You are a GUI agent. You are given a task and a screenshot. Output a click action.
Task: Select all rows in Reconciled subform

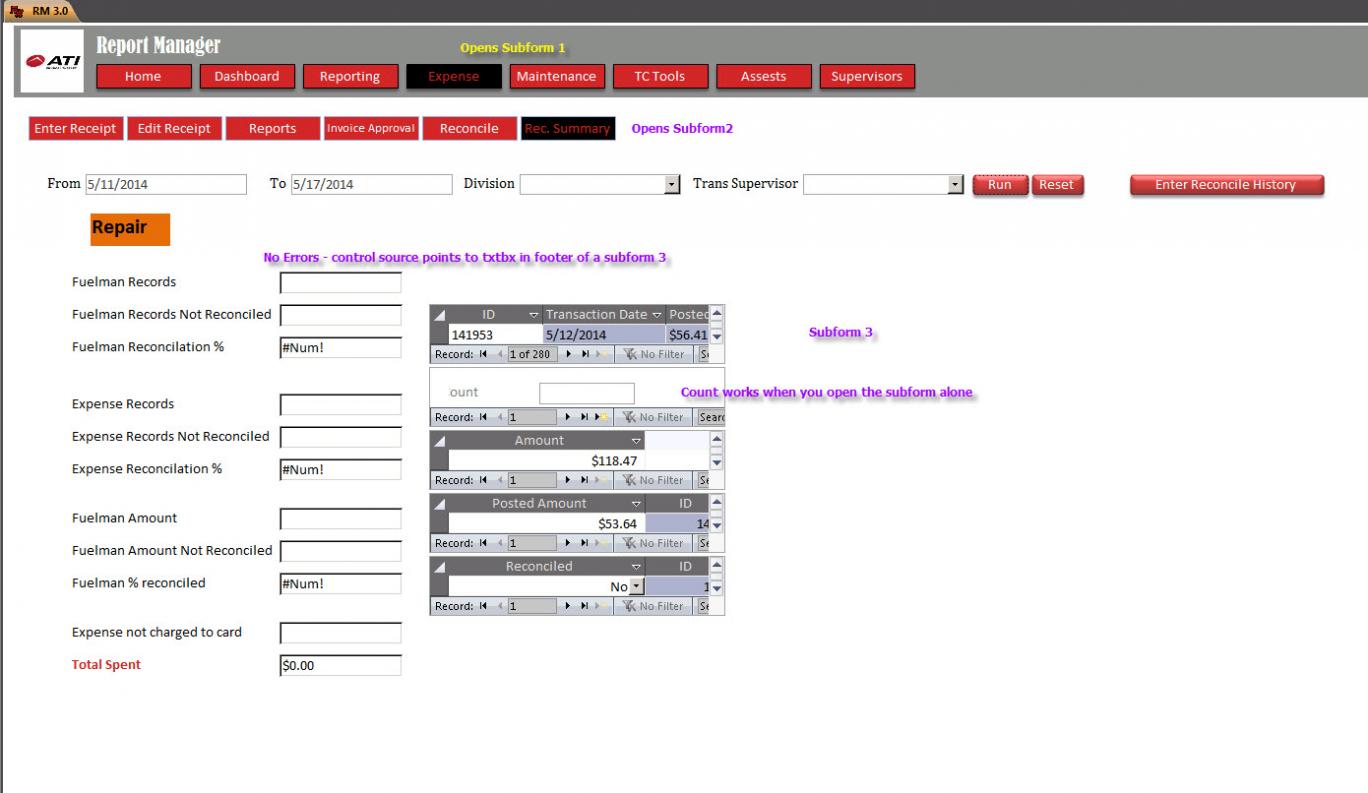coord(439,567)
